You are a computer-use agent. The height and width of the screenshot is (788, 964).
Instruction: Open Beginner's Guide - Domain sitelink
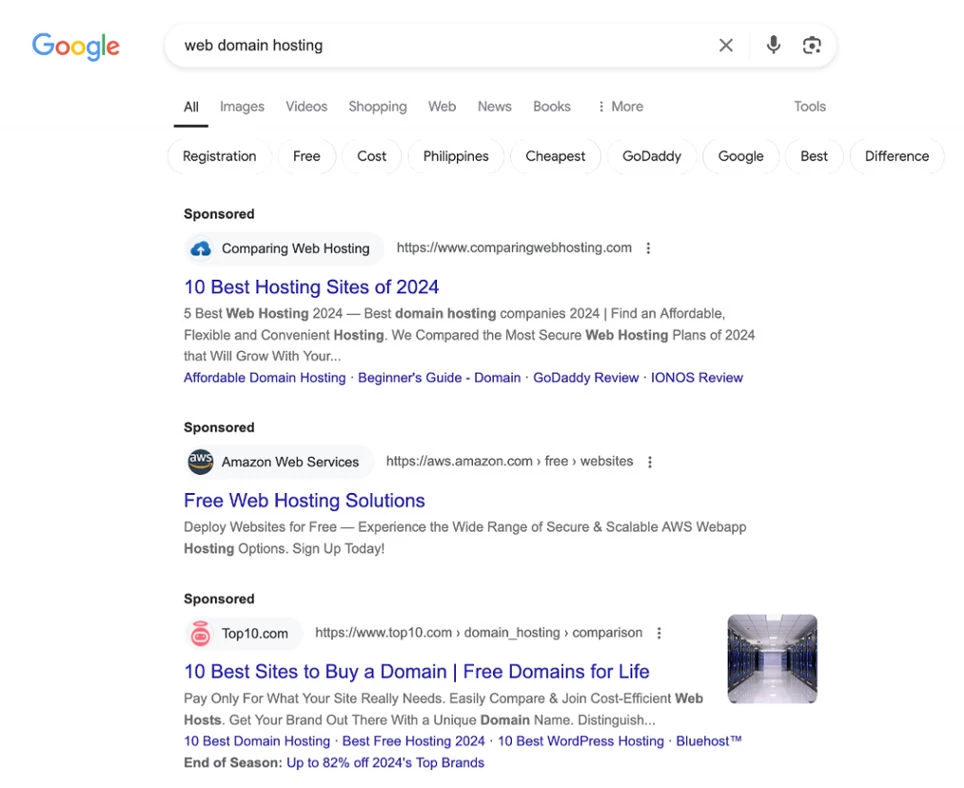(x=439, y=378)
